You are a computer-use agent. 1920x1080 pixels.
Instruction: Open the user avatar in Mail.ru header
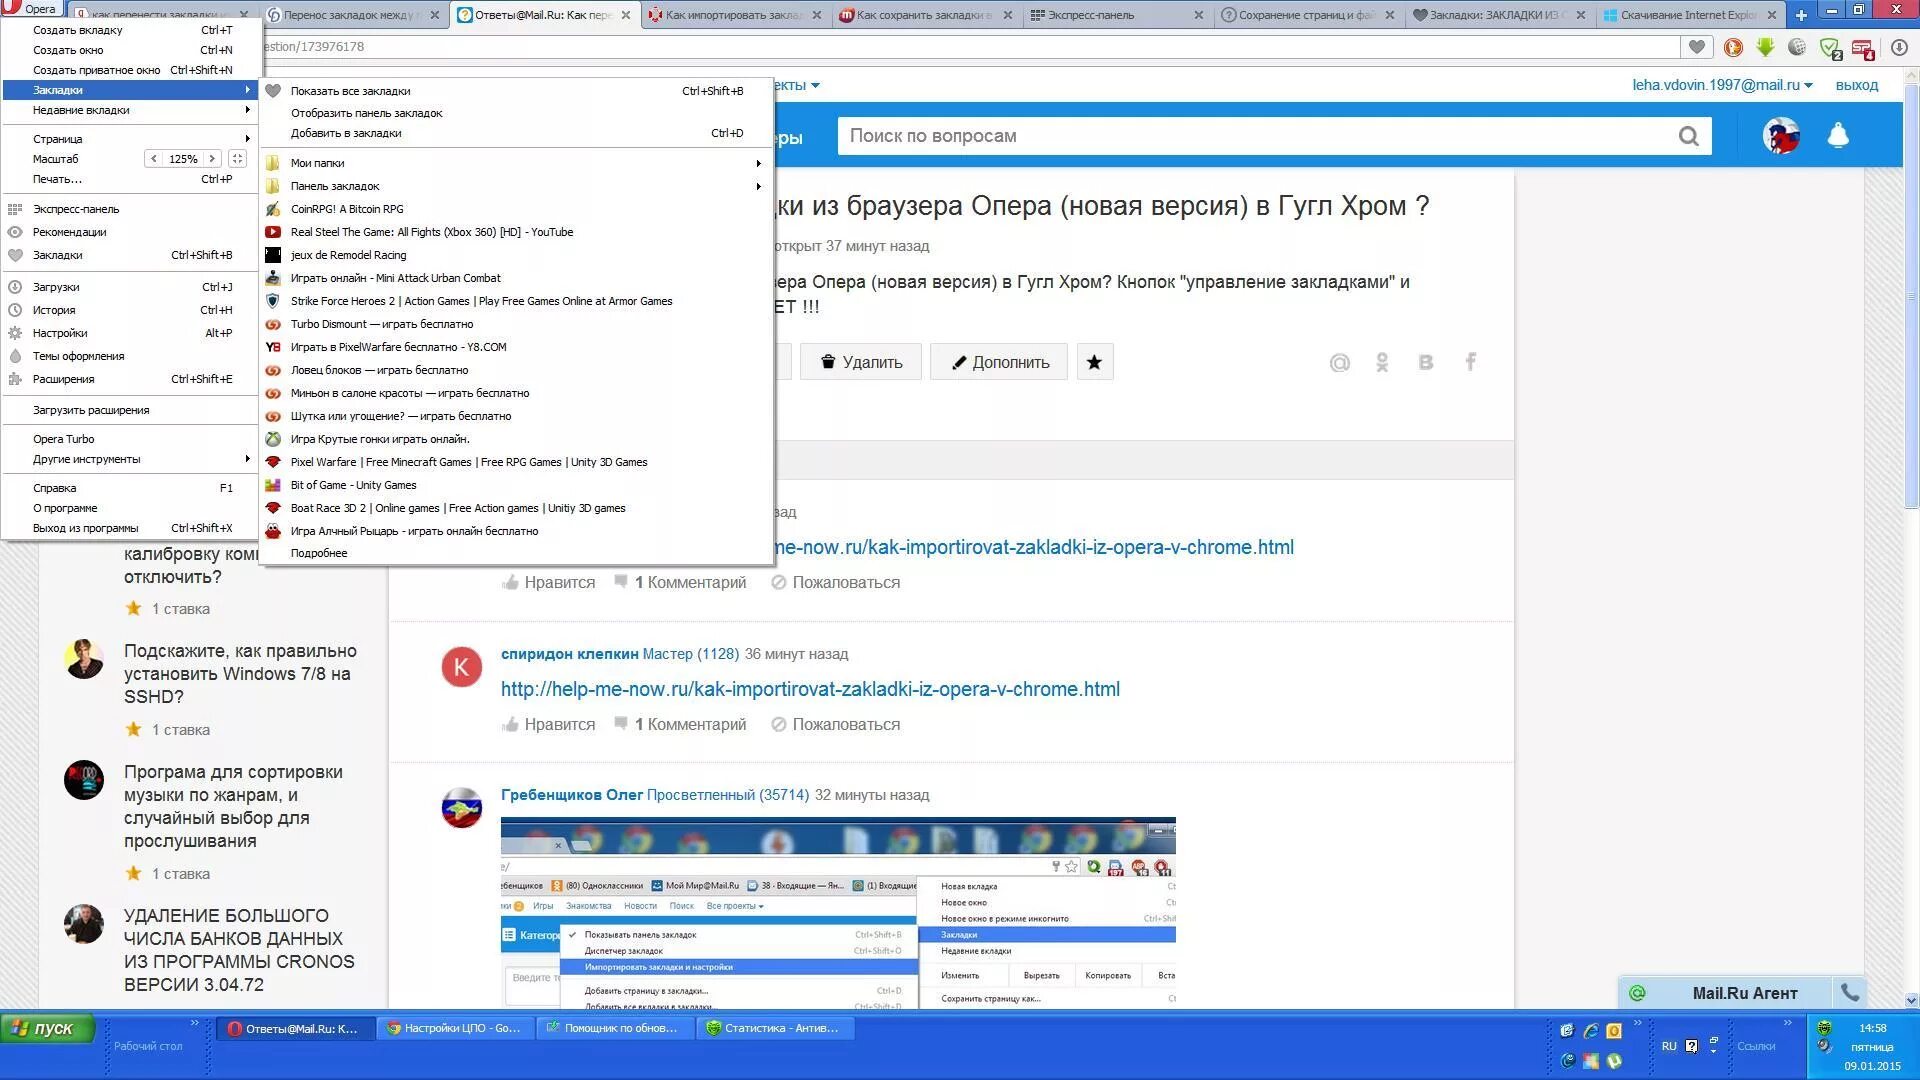click(1781, 135)
